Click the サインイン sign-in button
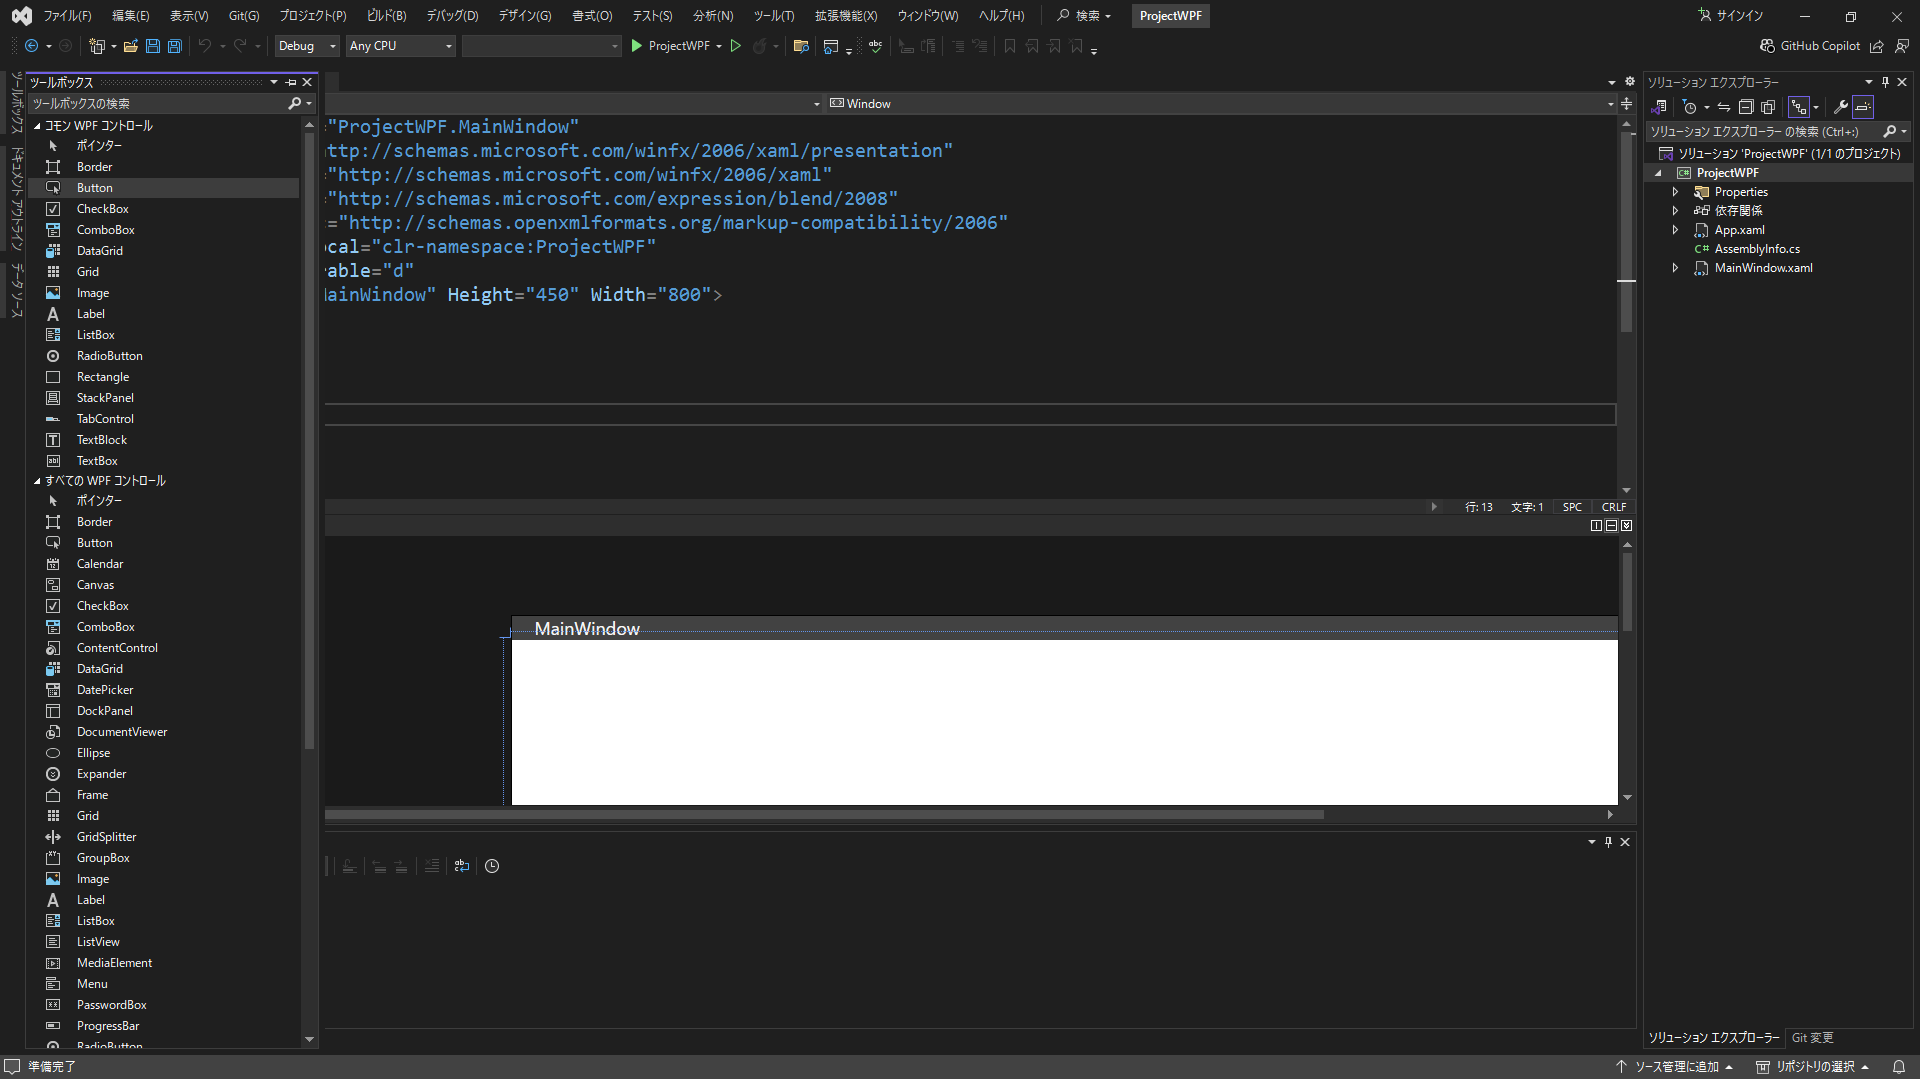 click(x=1730, y=16)
